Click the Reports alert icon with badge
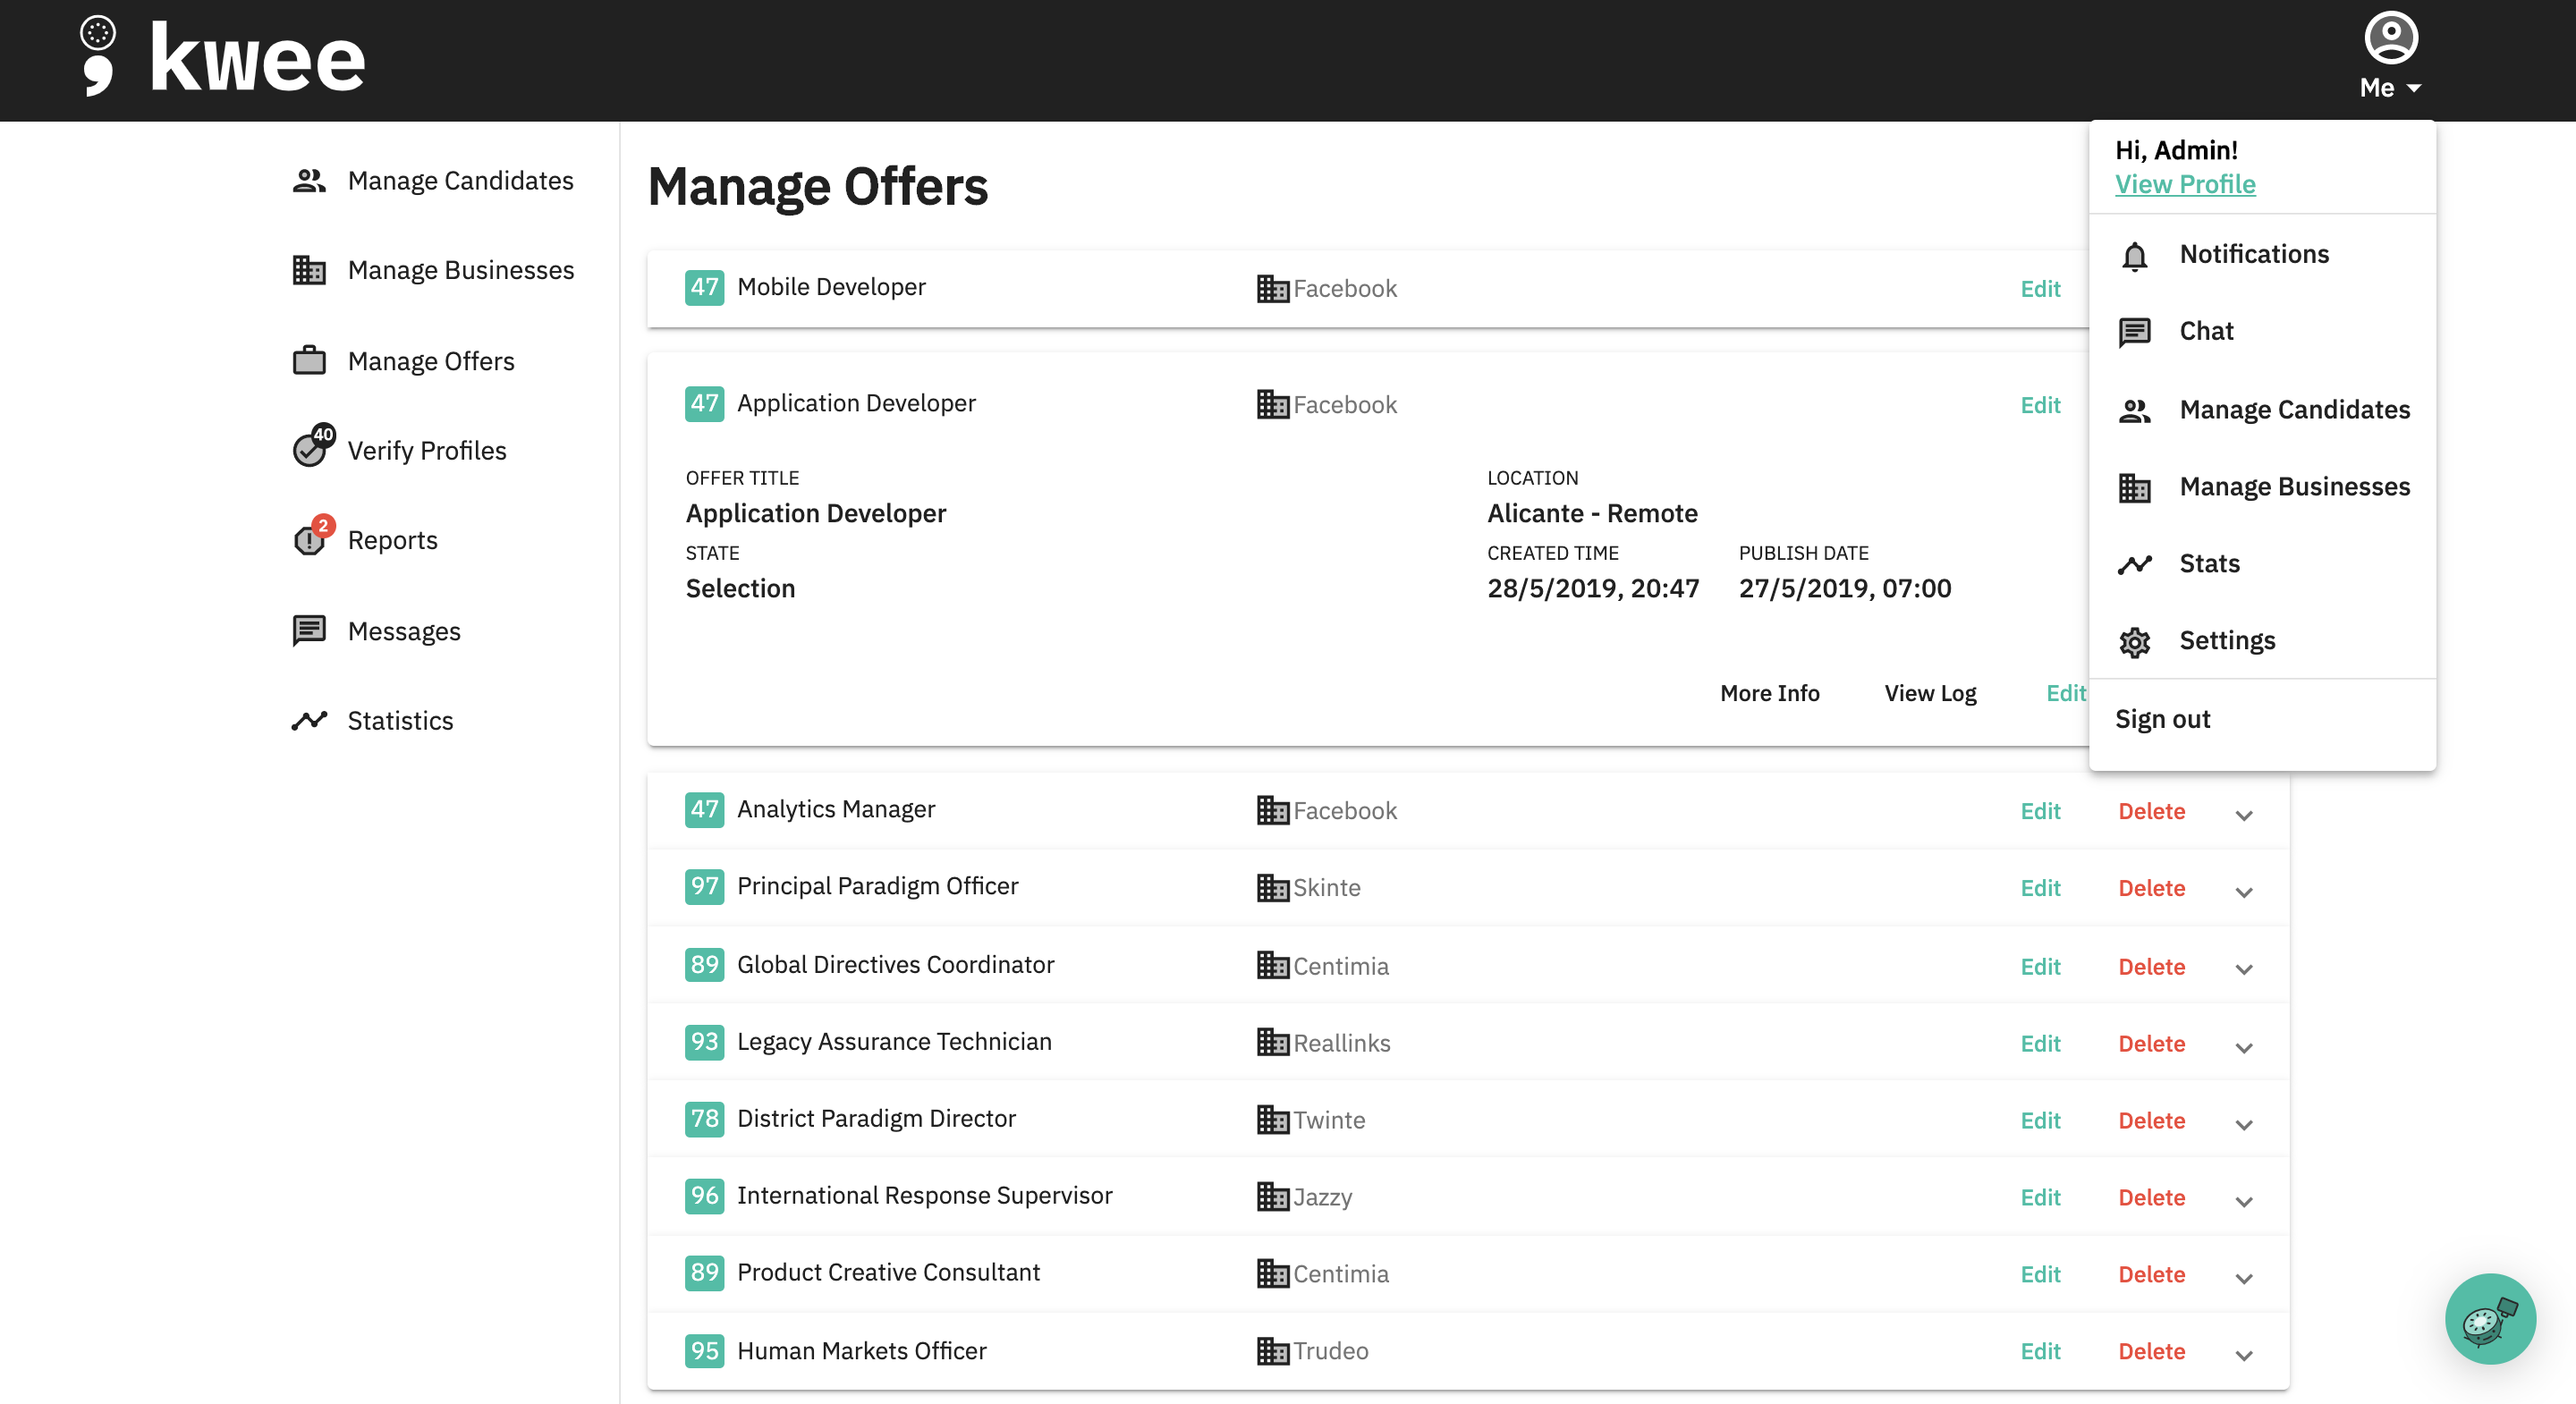 313,536
